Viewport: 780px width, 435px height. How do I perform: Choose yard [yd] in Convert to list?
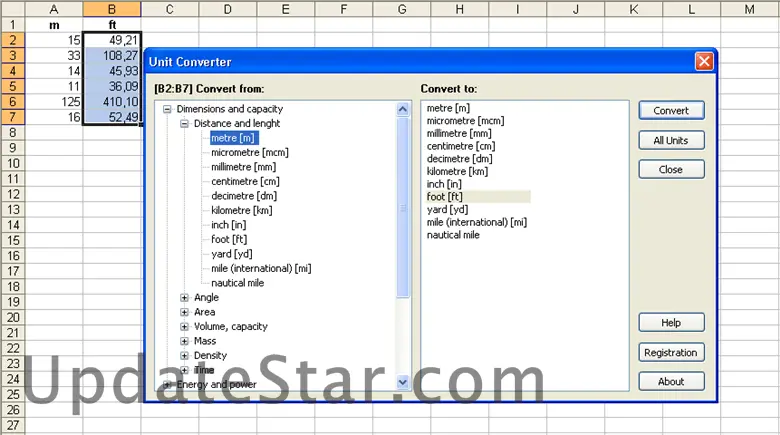[447, 210]
